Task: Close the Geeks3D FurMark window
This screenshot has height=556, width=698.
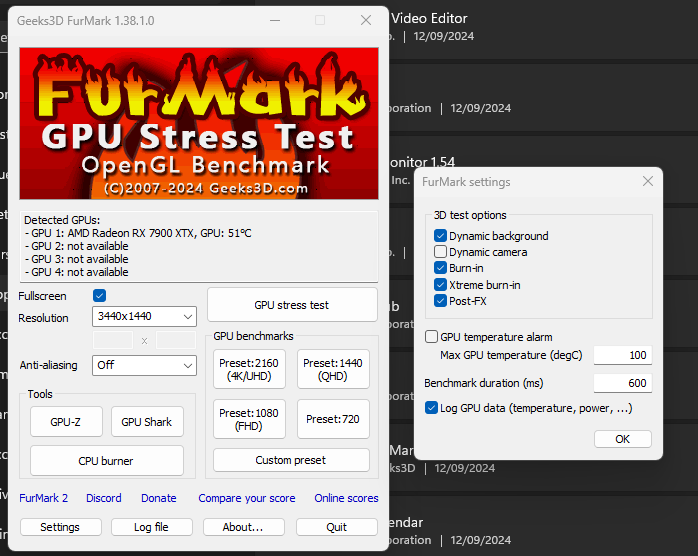Action: point(366,20)
